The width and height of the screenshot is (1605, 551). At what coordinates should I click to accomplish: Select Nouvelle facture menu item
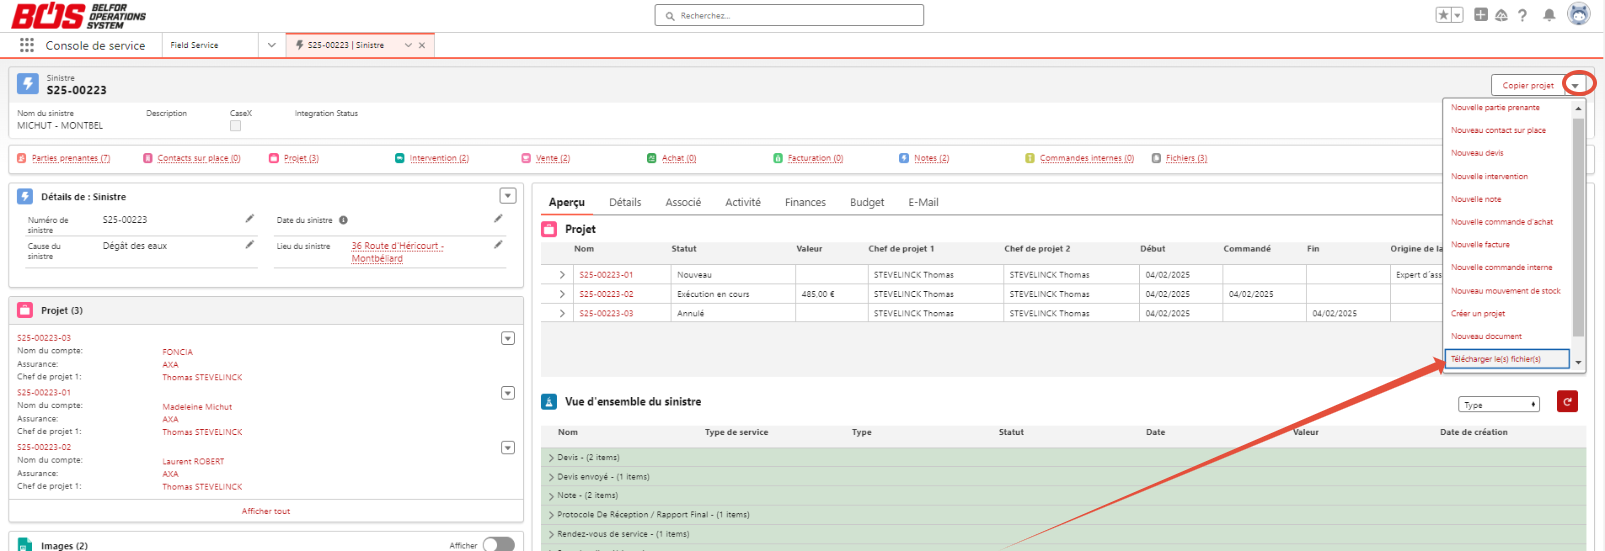pyautogui.click(x=1480, y=244)
